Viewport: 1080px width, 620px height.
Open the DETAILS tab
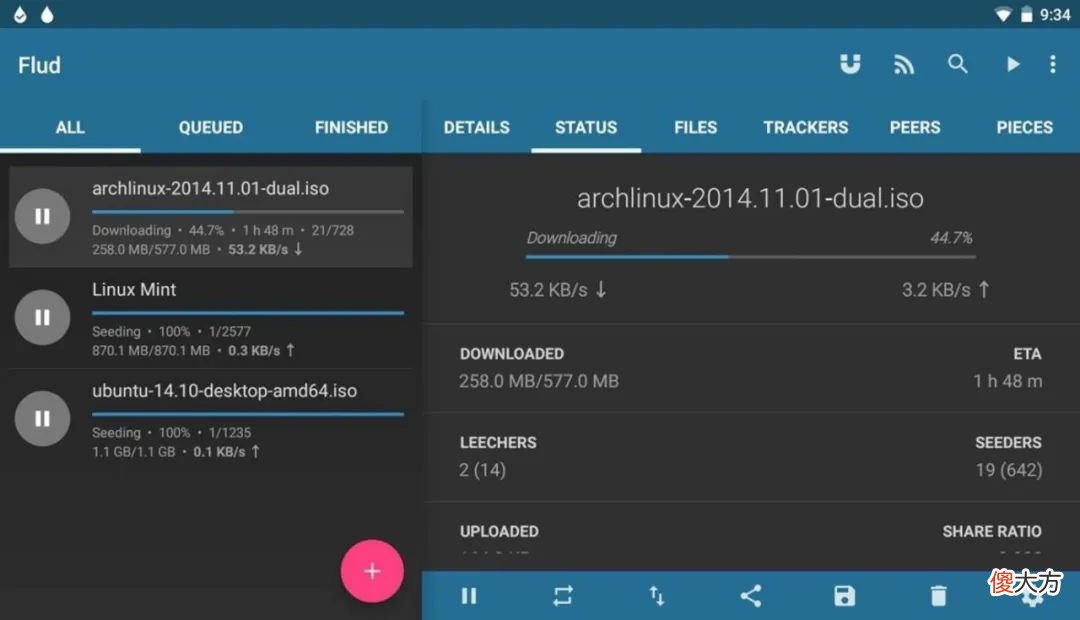477,127
